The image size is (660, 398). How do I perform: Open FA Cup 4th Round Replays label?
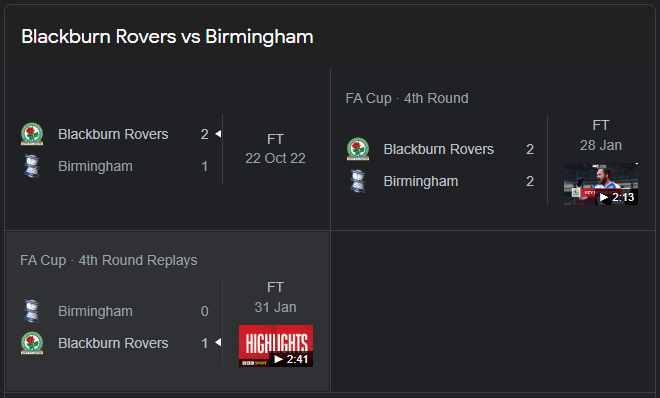point(109,260)
